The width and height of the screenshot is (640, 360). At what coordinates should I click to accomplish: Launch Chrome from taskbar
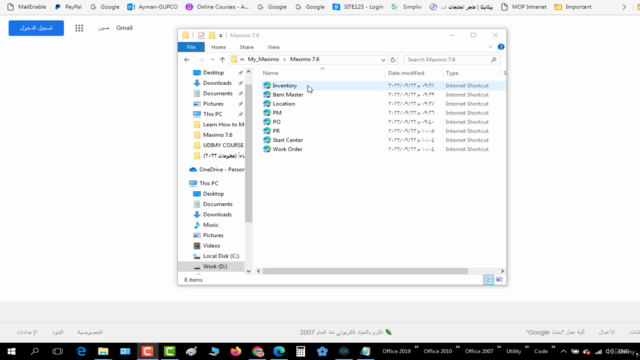pyautogui.click(x=258, y=351)
